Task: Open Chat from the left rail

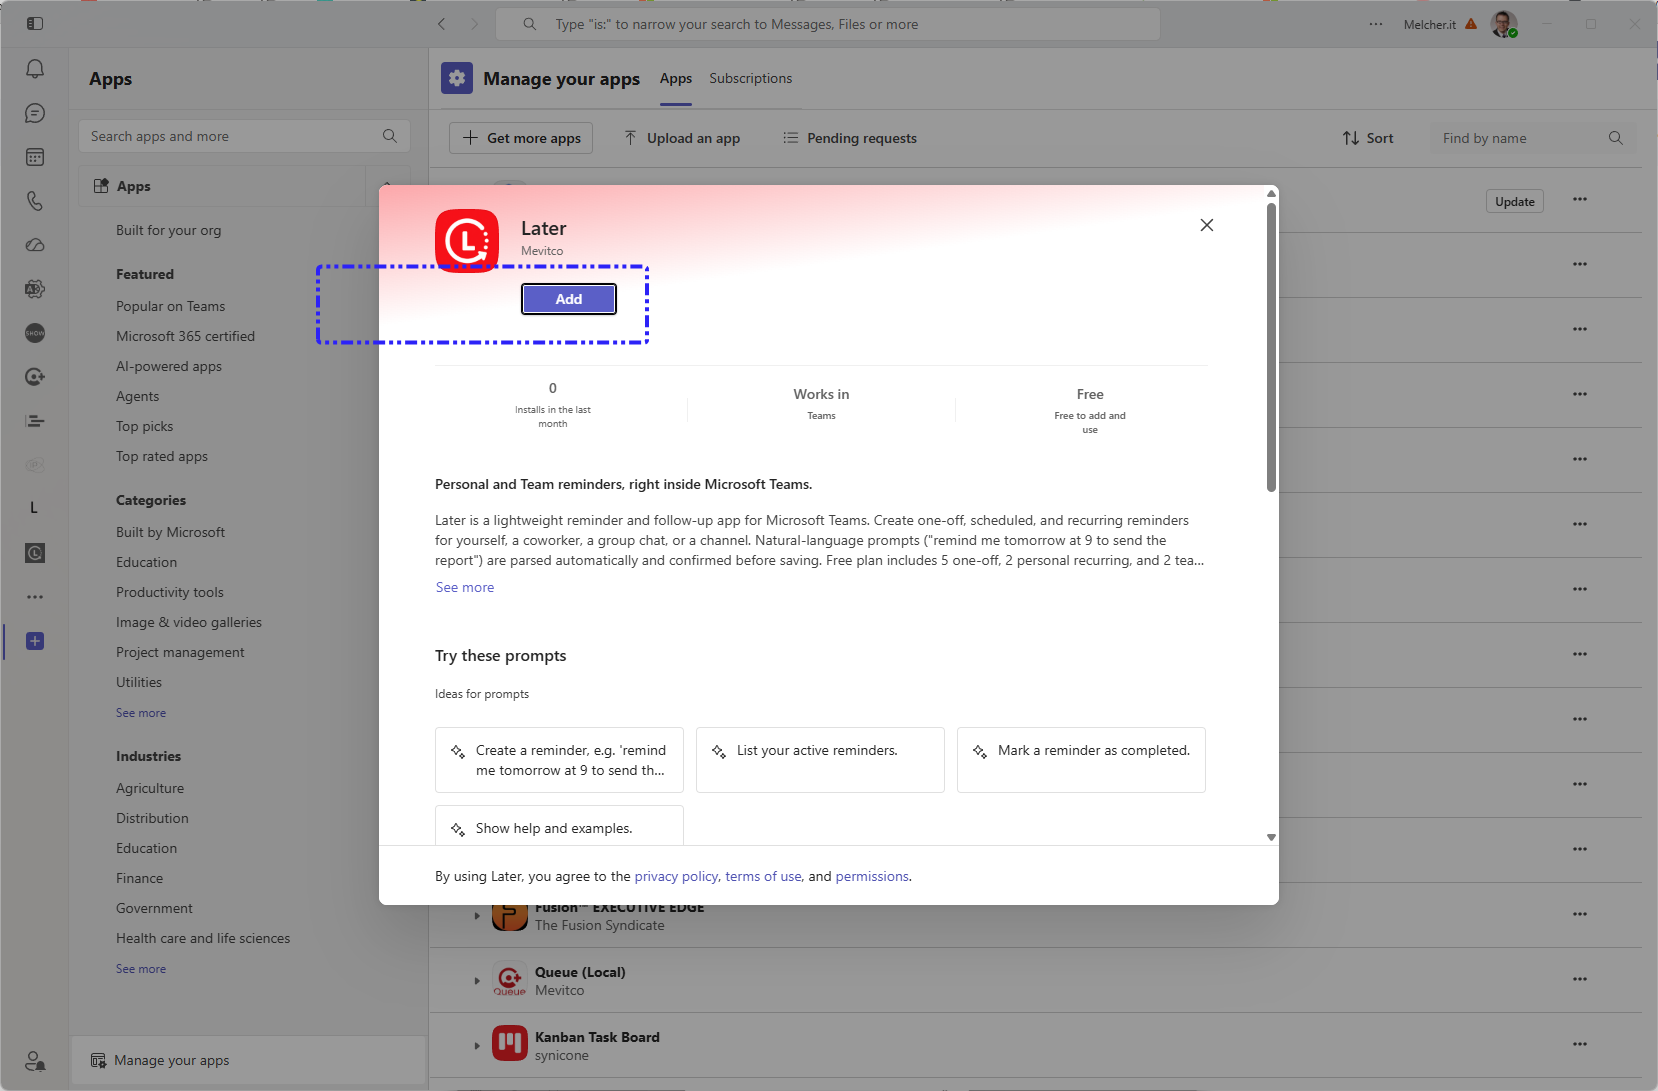Action: [x=35, y=113]
